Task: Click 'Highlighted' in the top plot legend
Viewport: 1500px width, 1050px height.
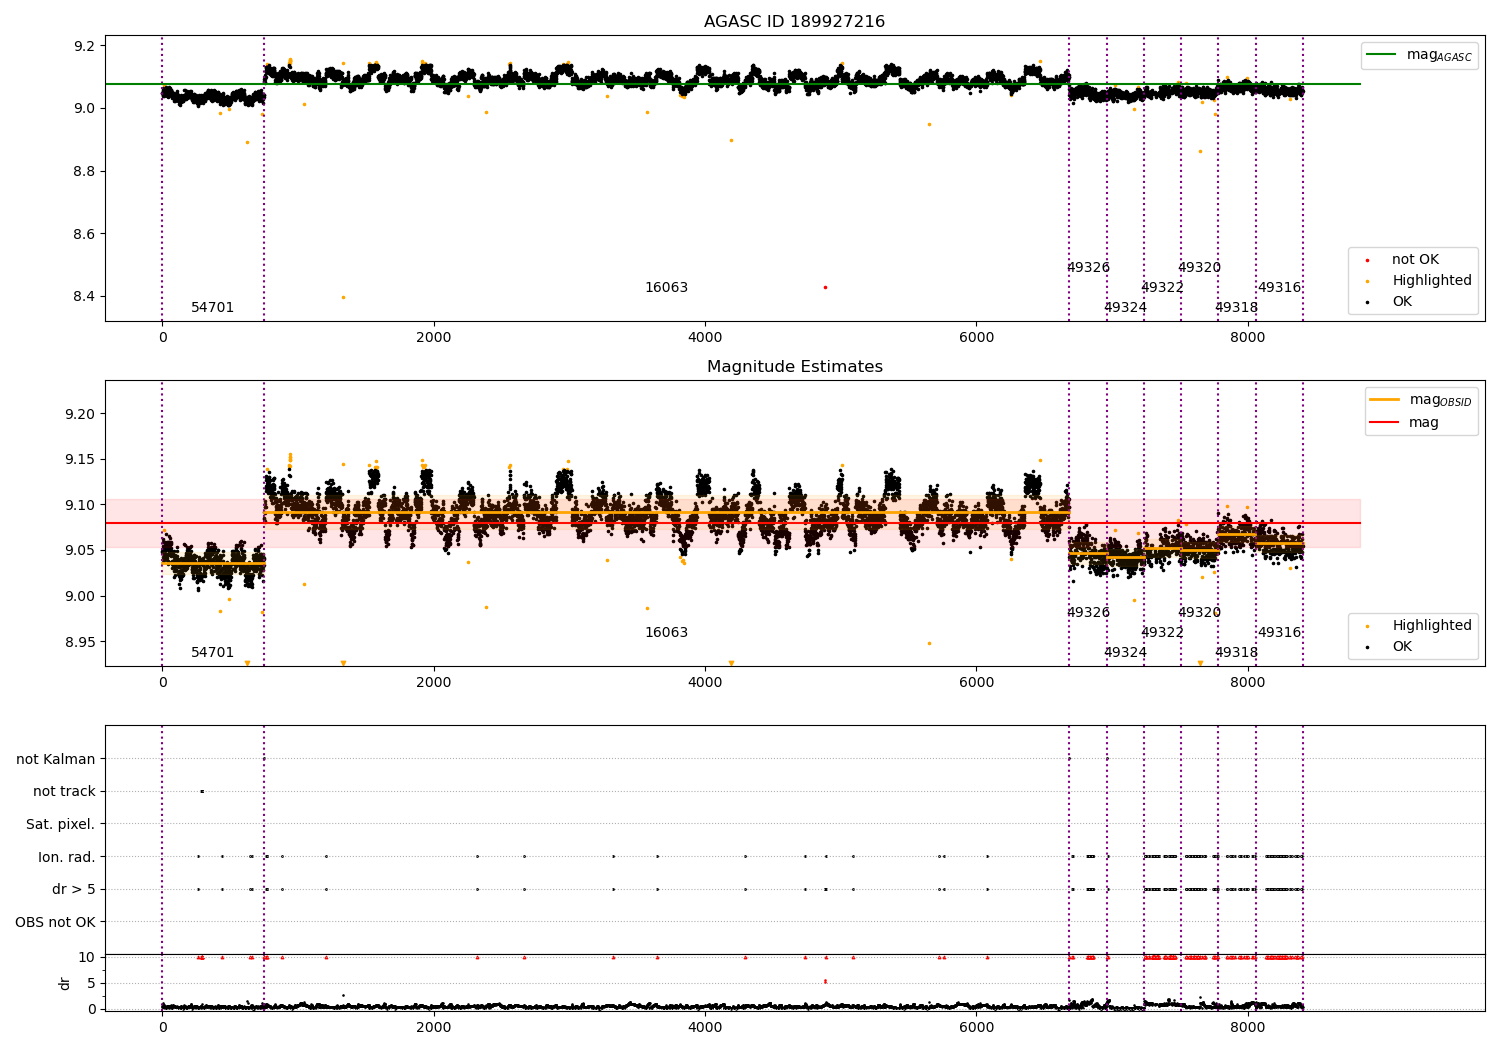Action: (x=1432, y=281)
